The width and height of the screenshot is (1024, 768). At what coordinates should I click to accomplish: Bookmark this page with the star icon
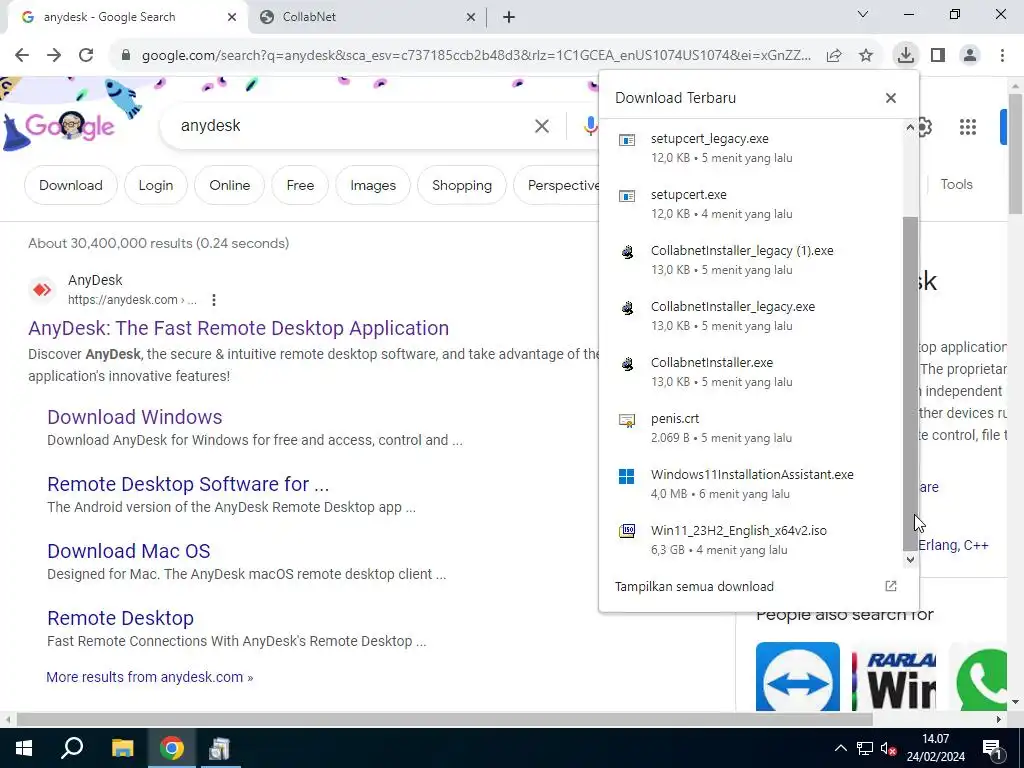[x=866, y=56]
